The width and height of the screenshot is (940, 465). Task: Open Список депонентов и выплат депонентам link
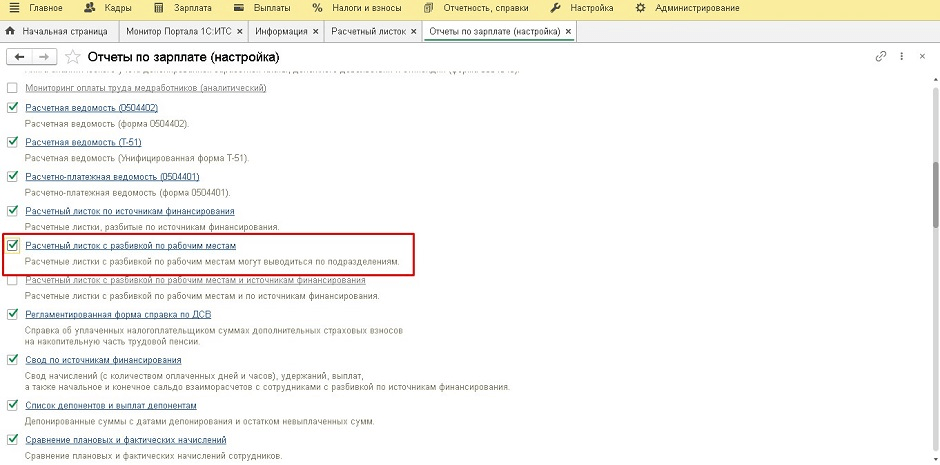click(111, 405)
